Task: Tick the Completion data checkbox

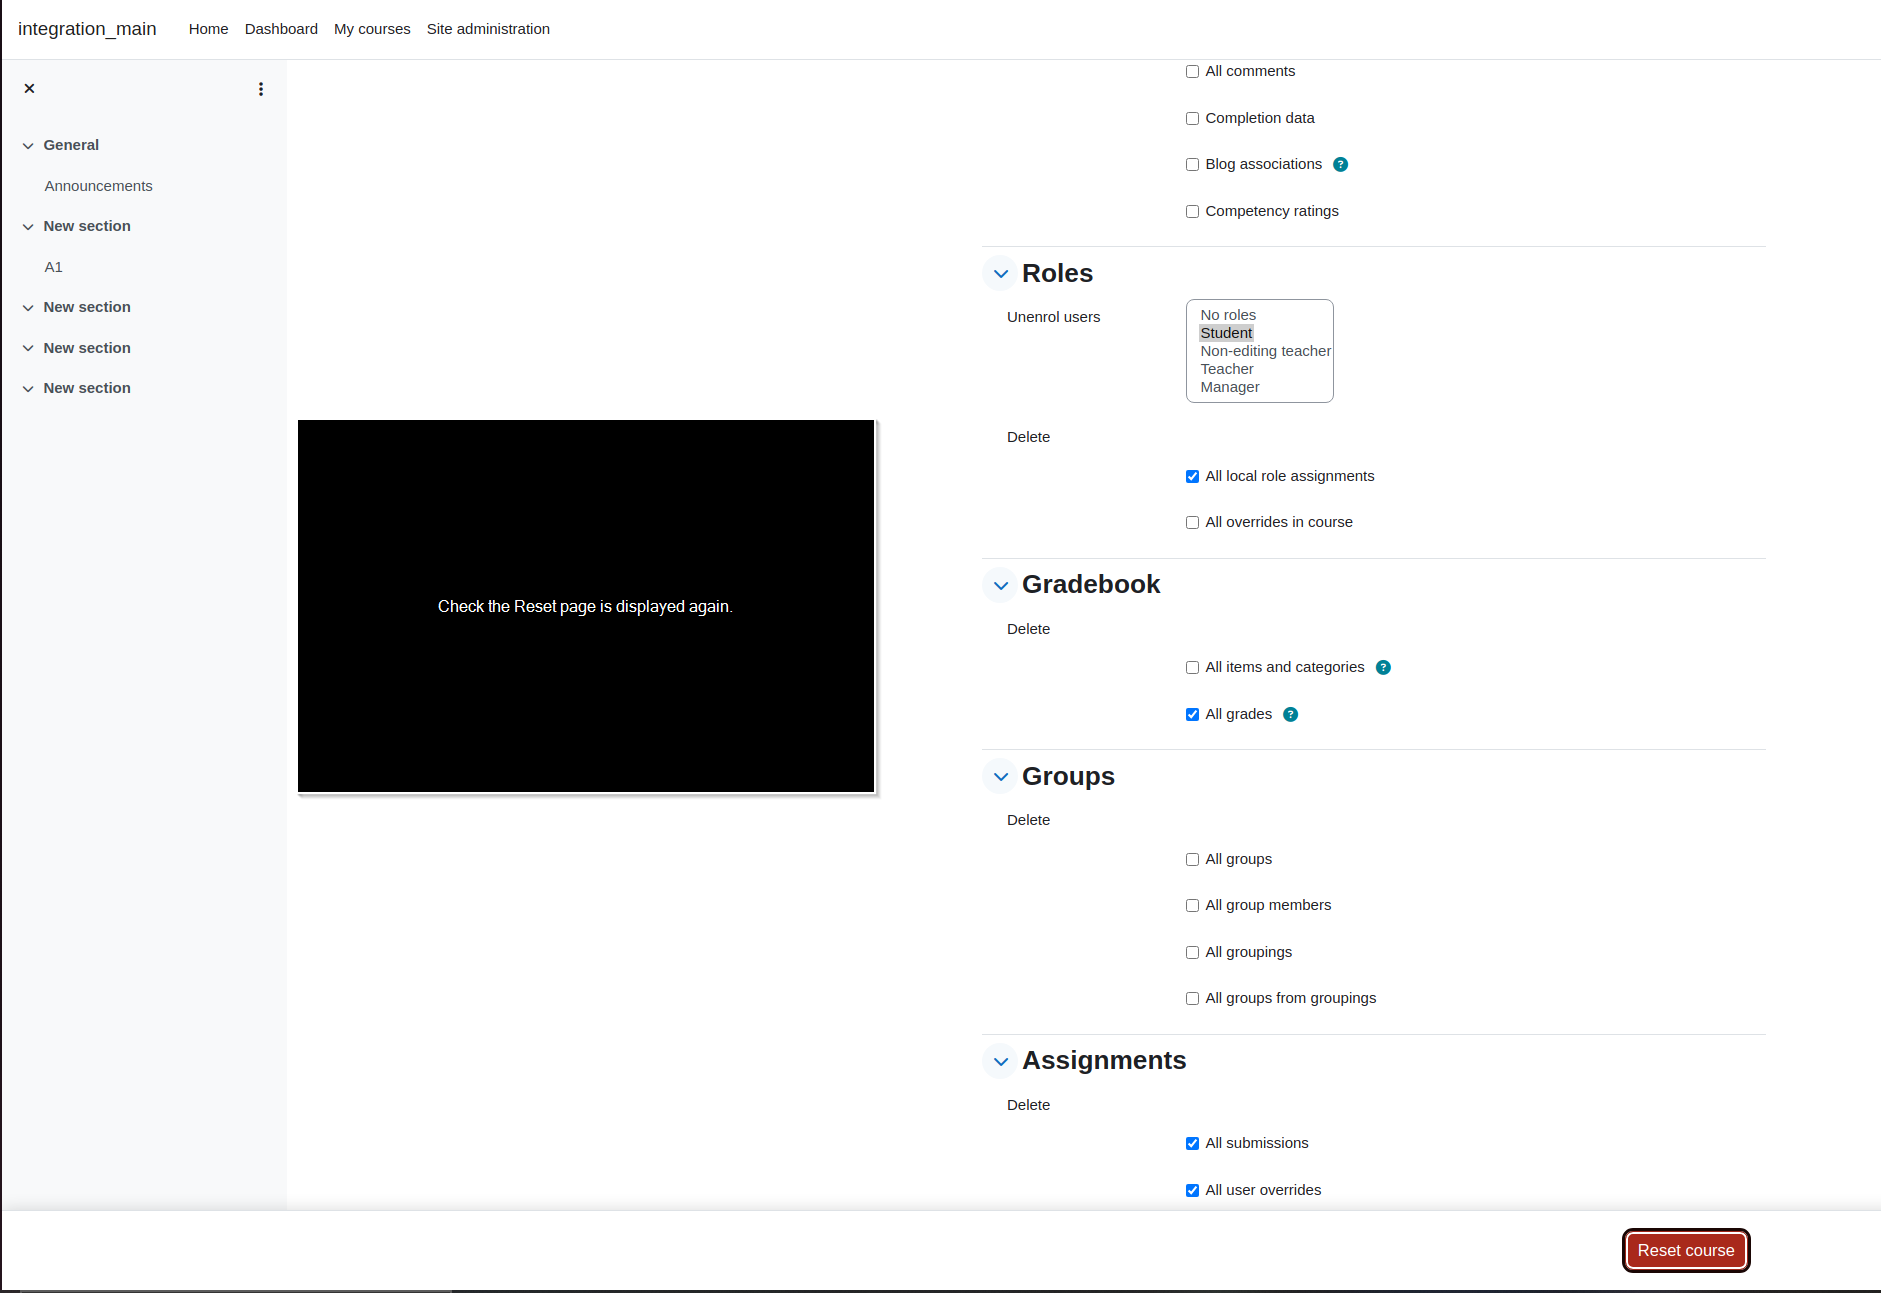Action: coord(1192,119)
